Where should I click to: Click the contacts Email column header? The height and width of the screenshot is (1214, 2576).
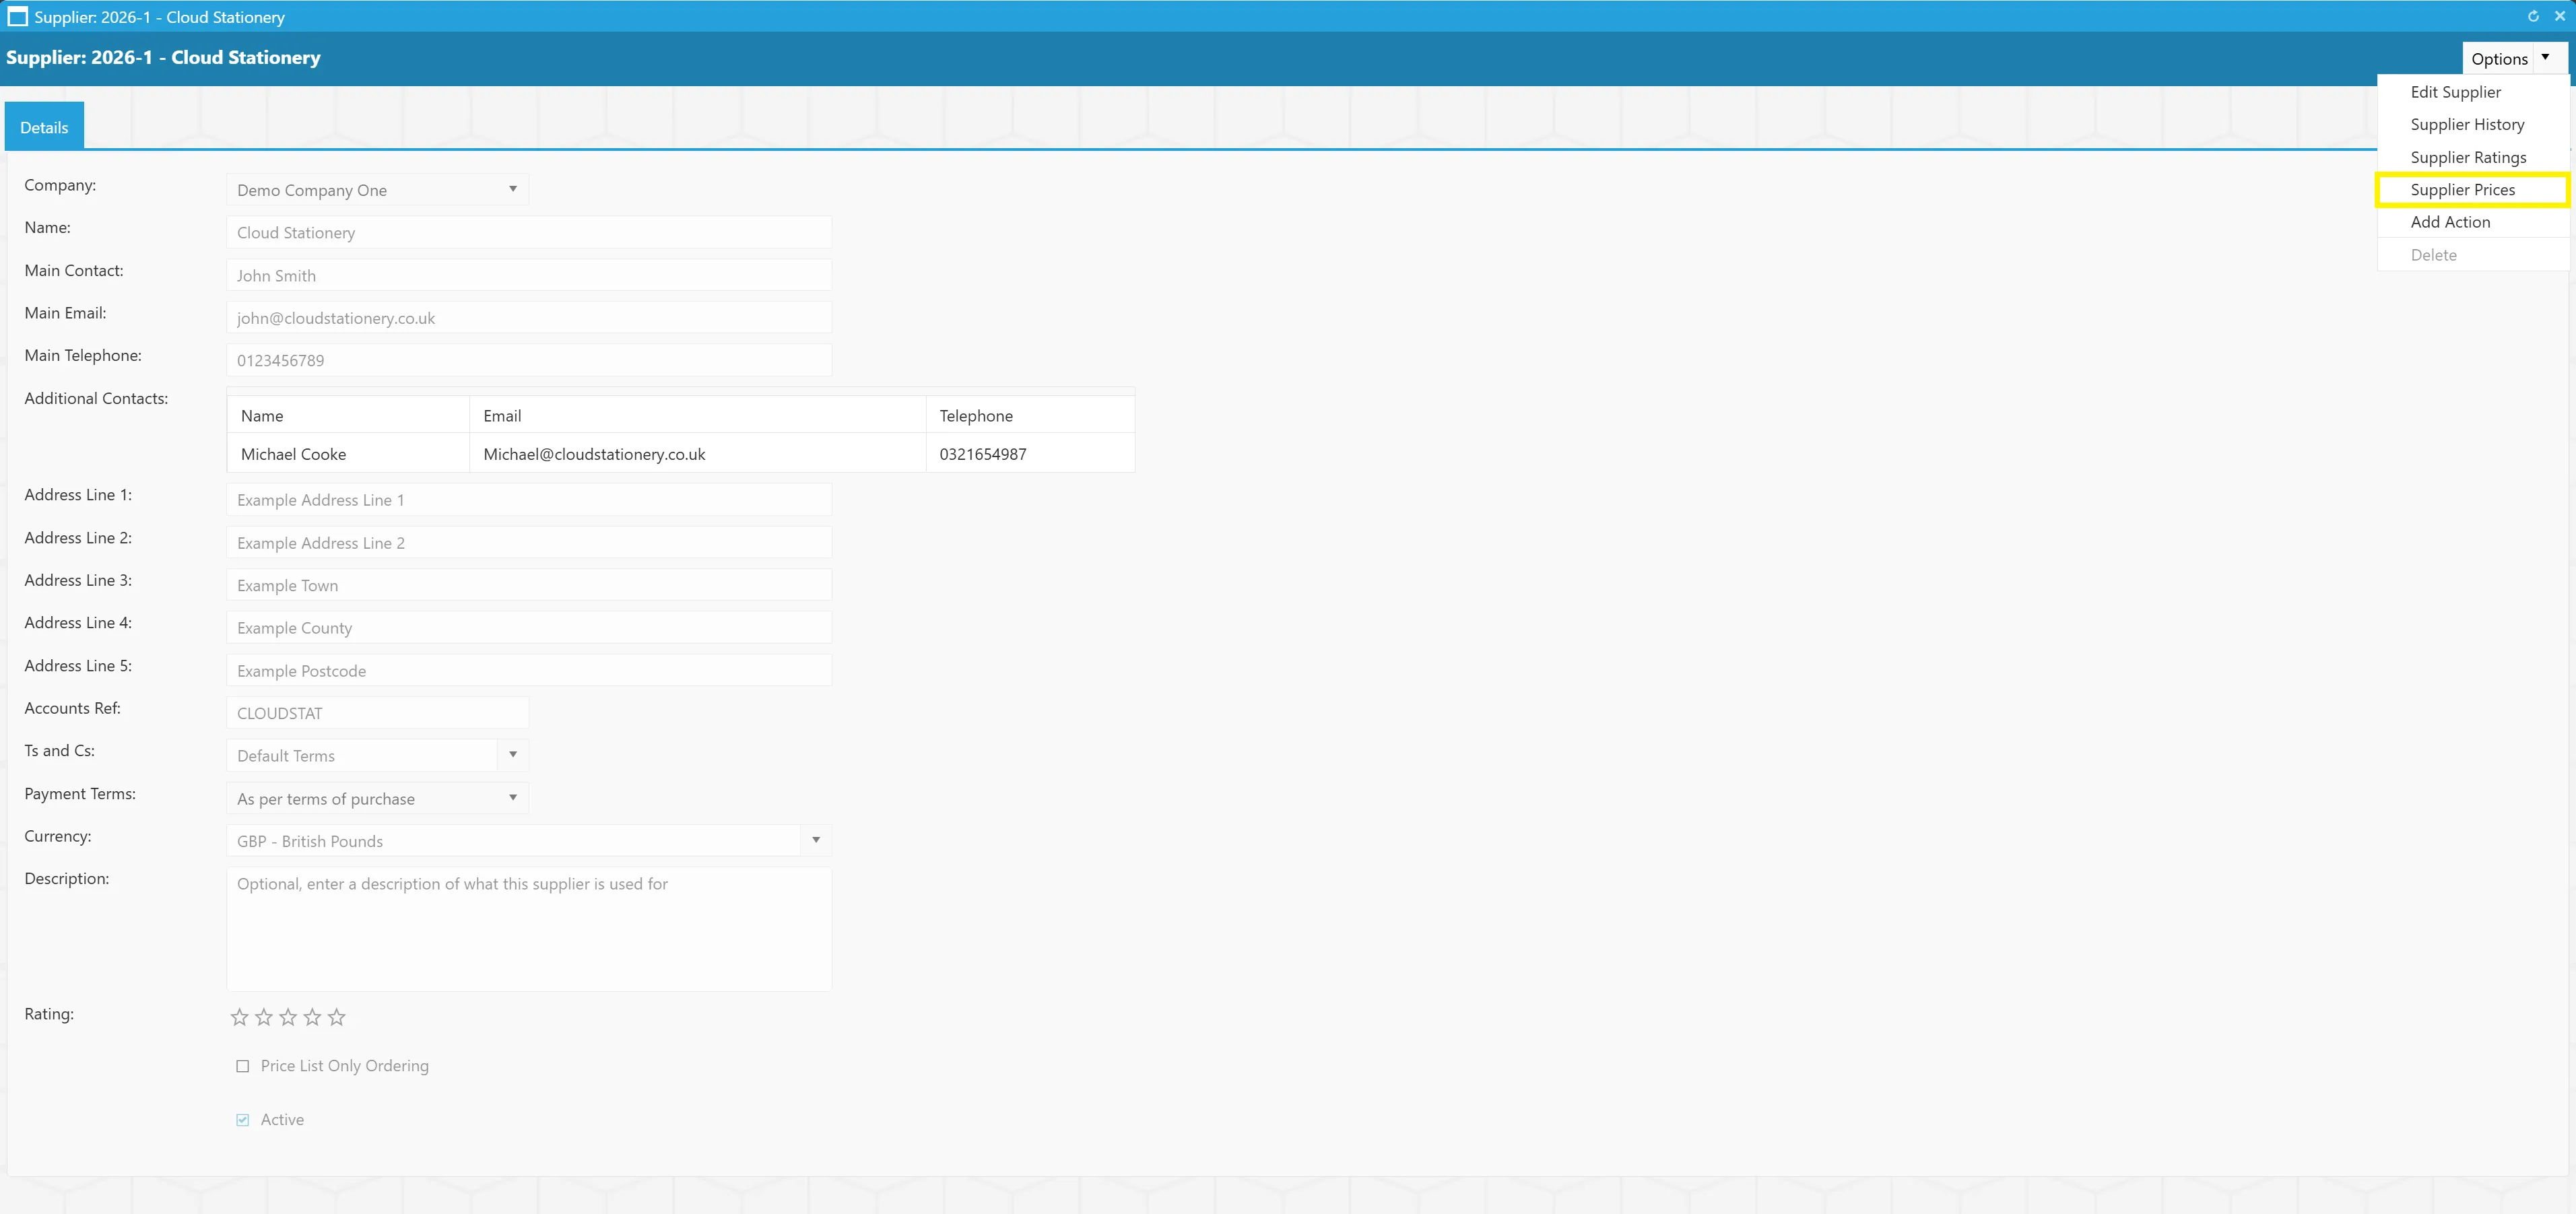pyautogui.click(x=698, y=415)
